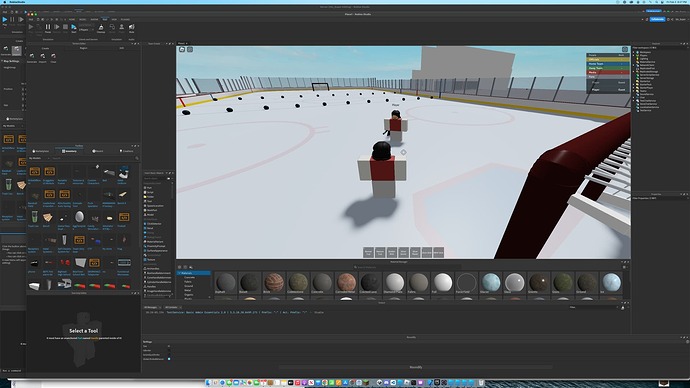The height and width of the screenshot is (388, 690).
Task: Select ClickDetector in Insert Object list
Action: click(154, 223)
